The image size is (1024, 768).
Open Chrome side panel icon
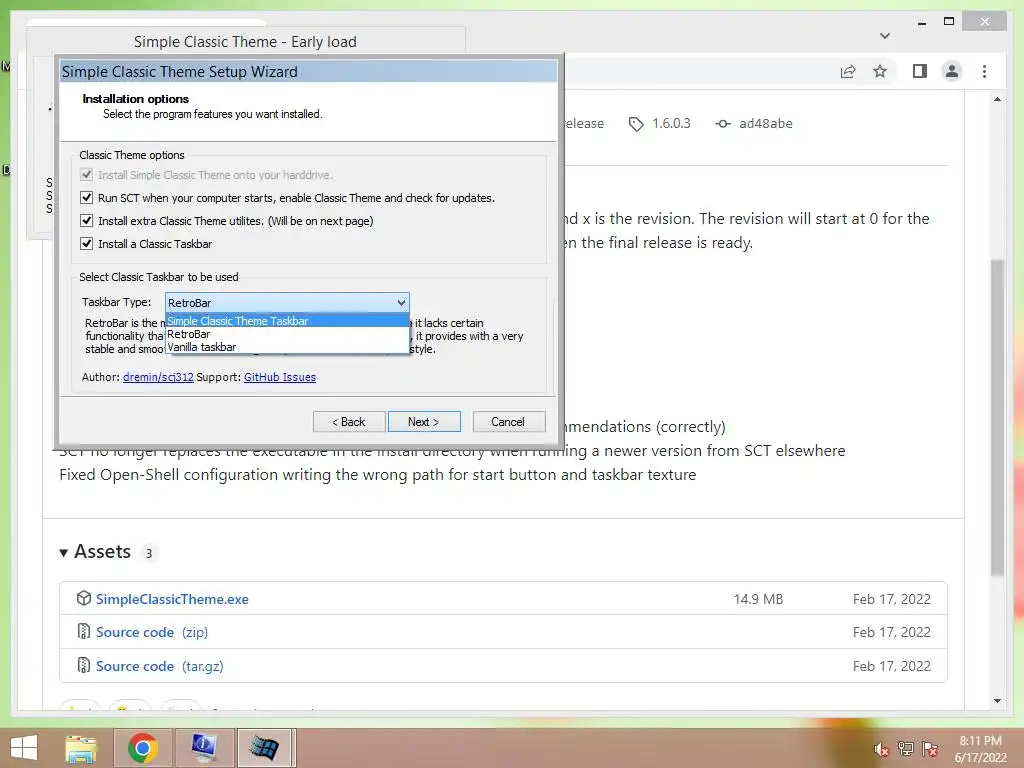point(920,71)
